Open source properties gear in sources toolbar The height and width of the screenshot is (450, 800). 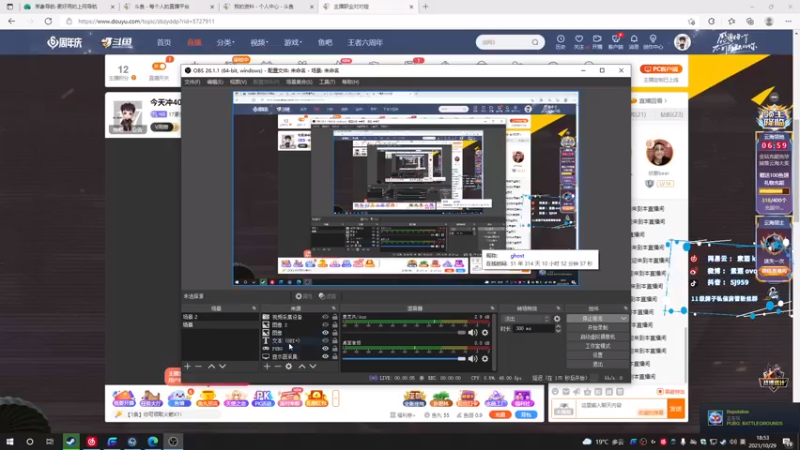point(289,366)
